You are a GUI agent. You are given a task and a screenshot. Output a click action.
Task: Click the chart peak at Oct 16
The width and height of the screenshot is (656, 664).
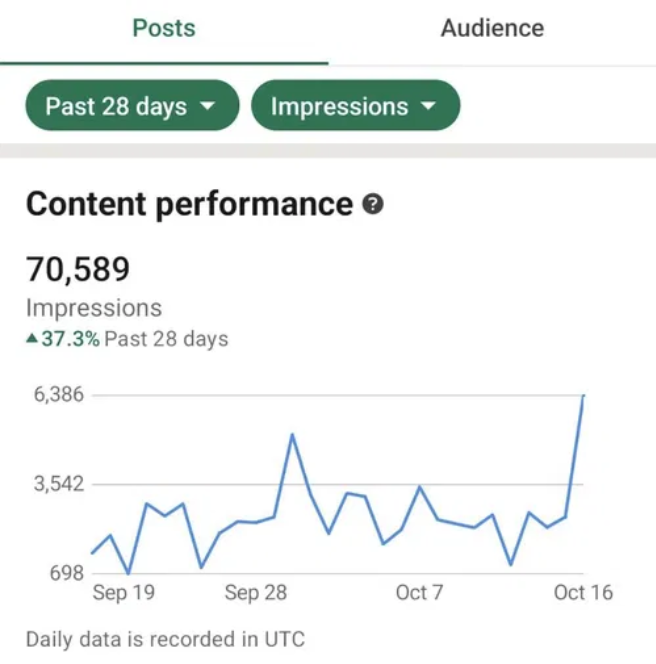583,397
